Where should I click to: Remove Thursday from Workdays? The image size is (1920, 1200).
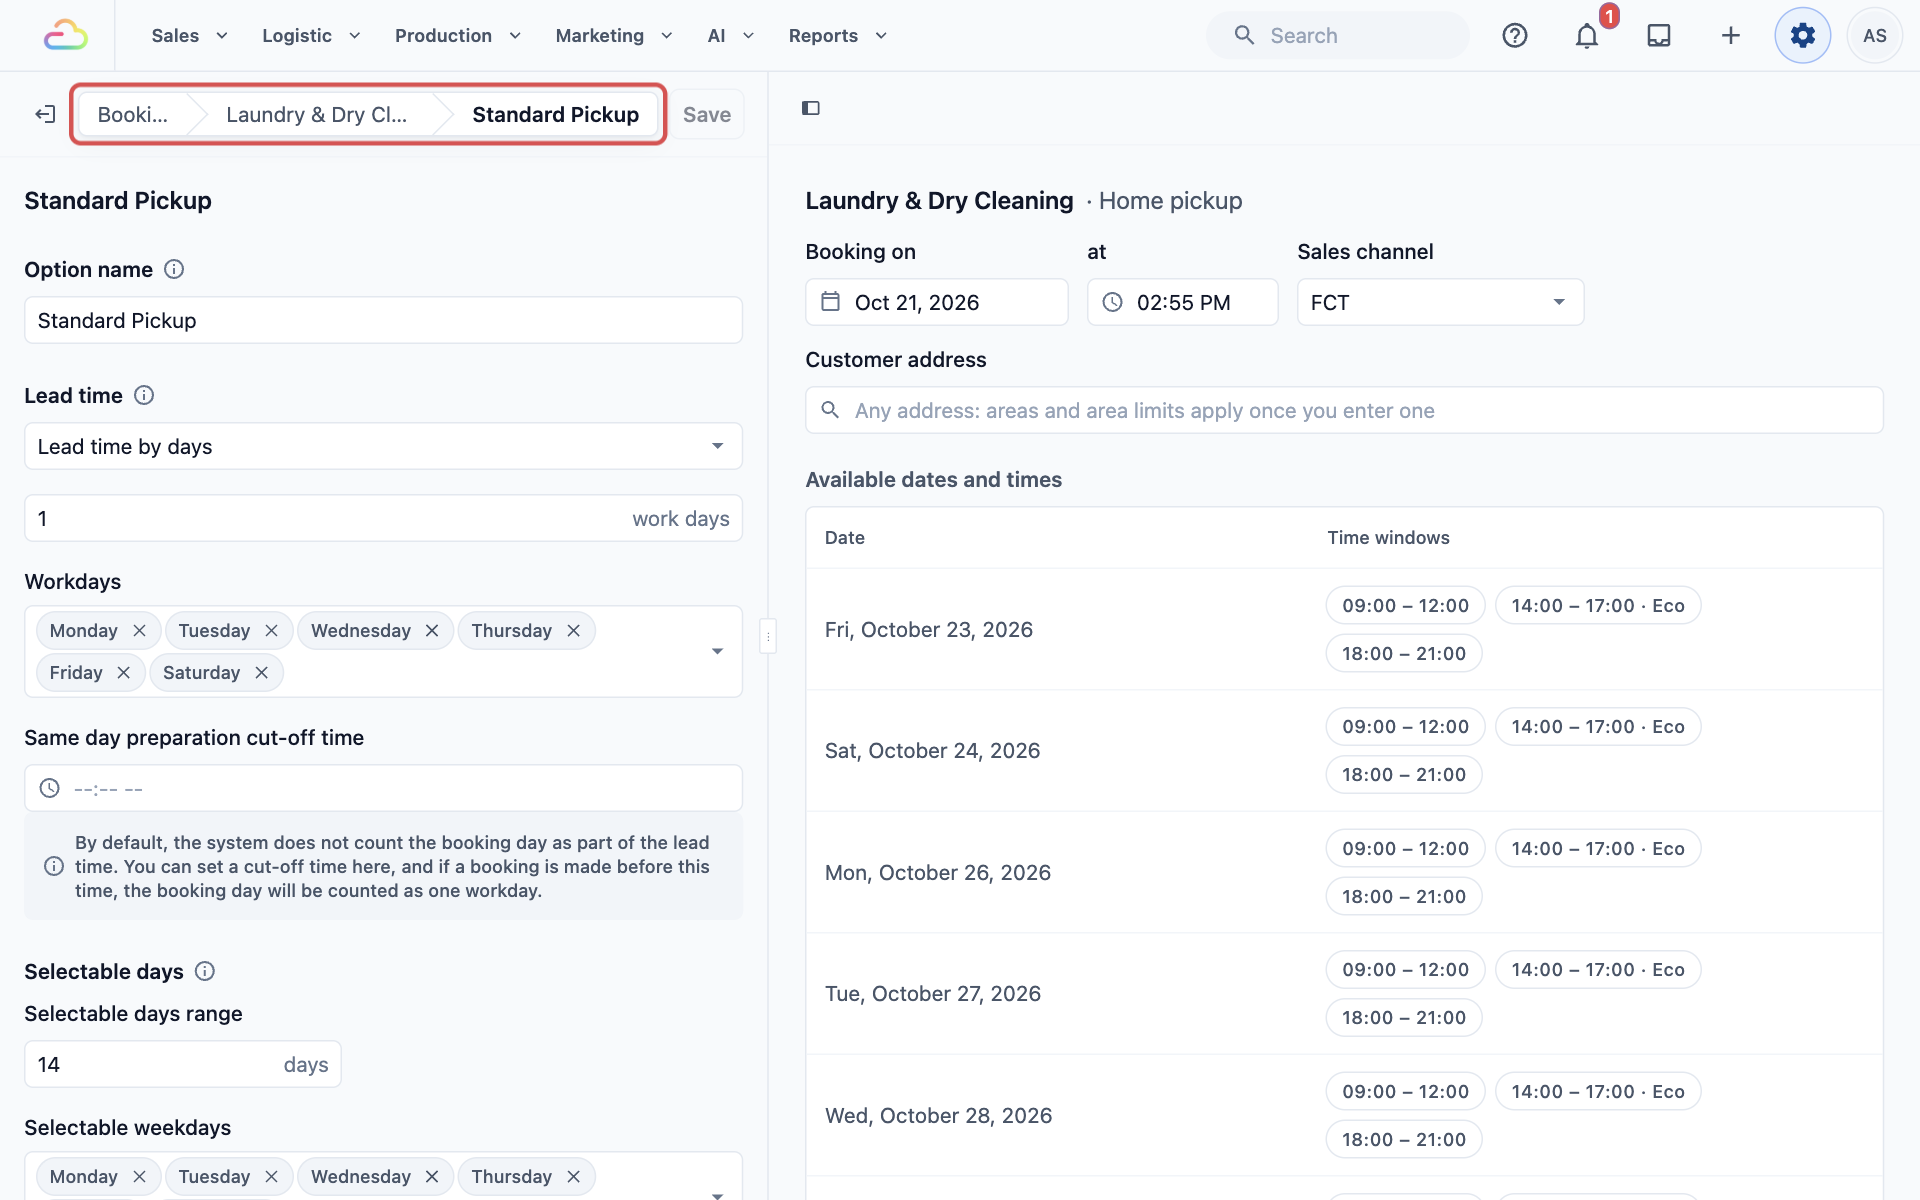[574, 631]
